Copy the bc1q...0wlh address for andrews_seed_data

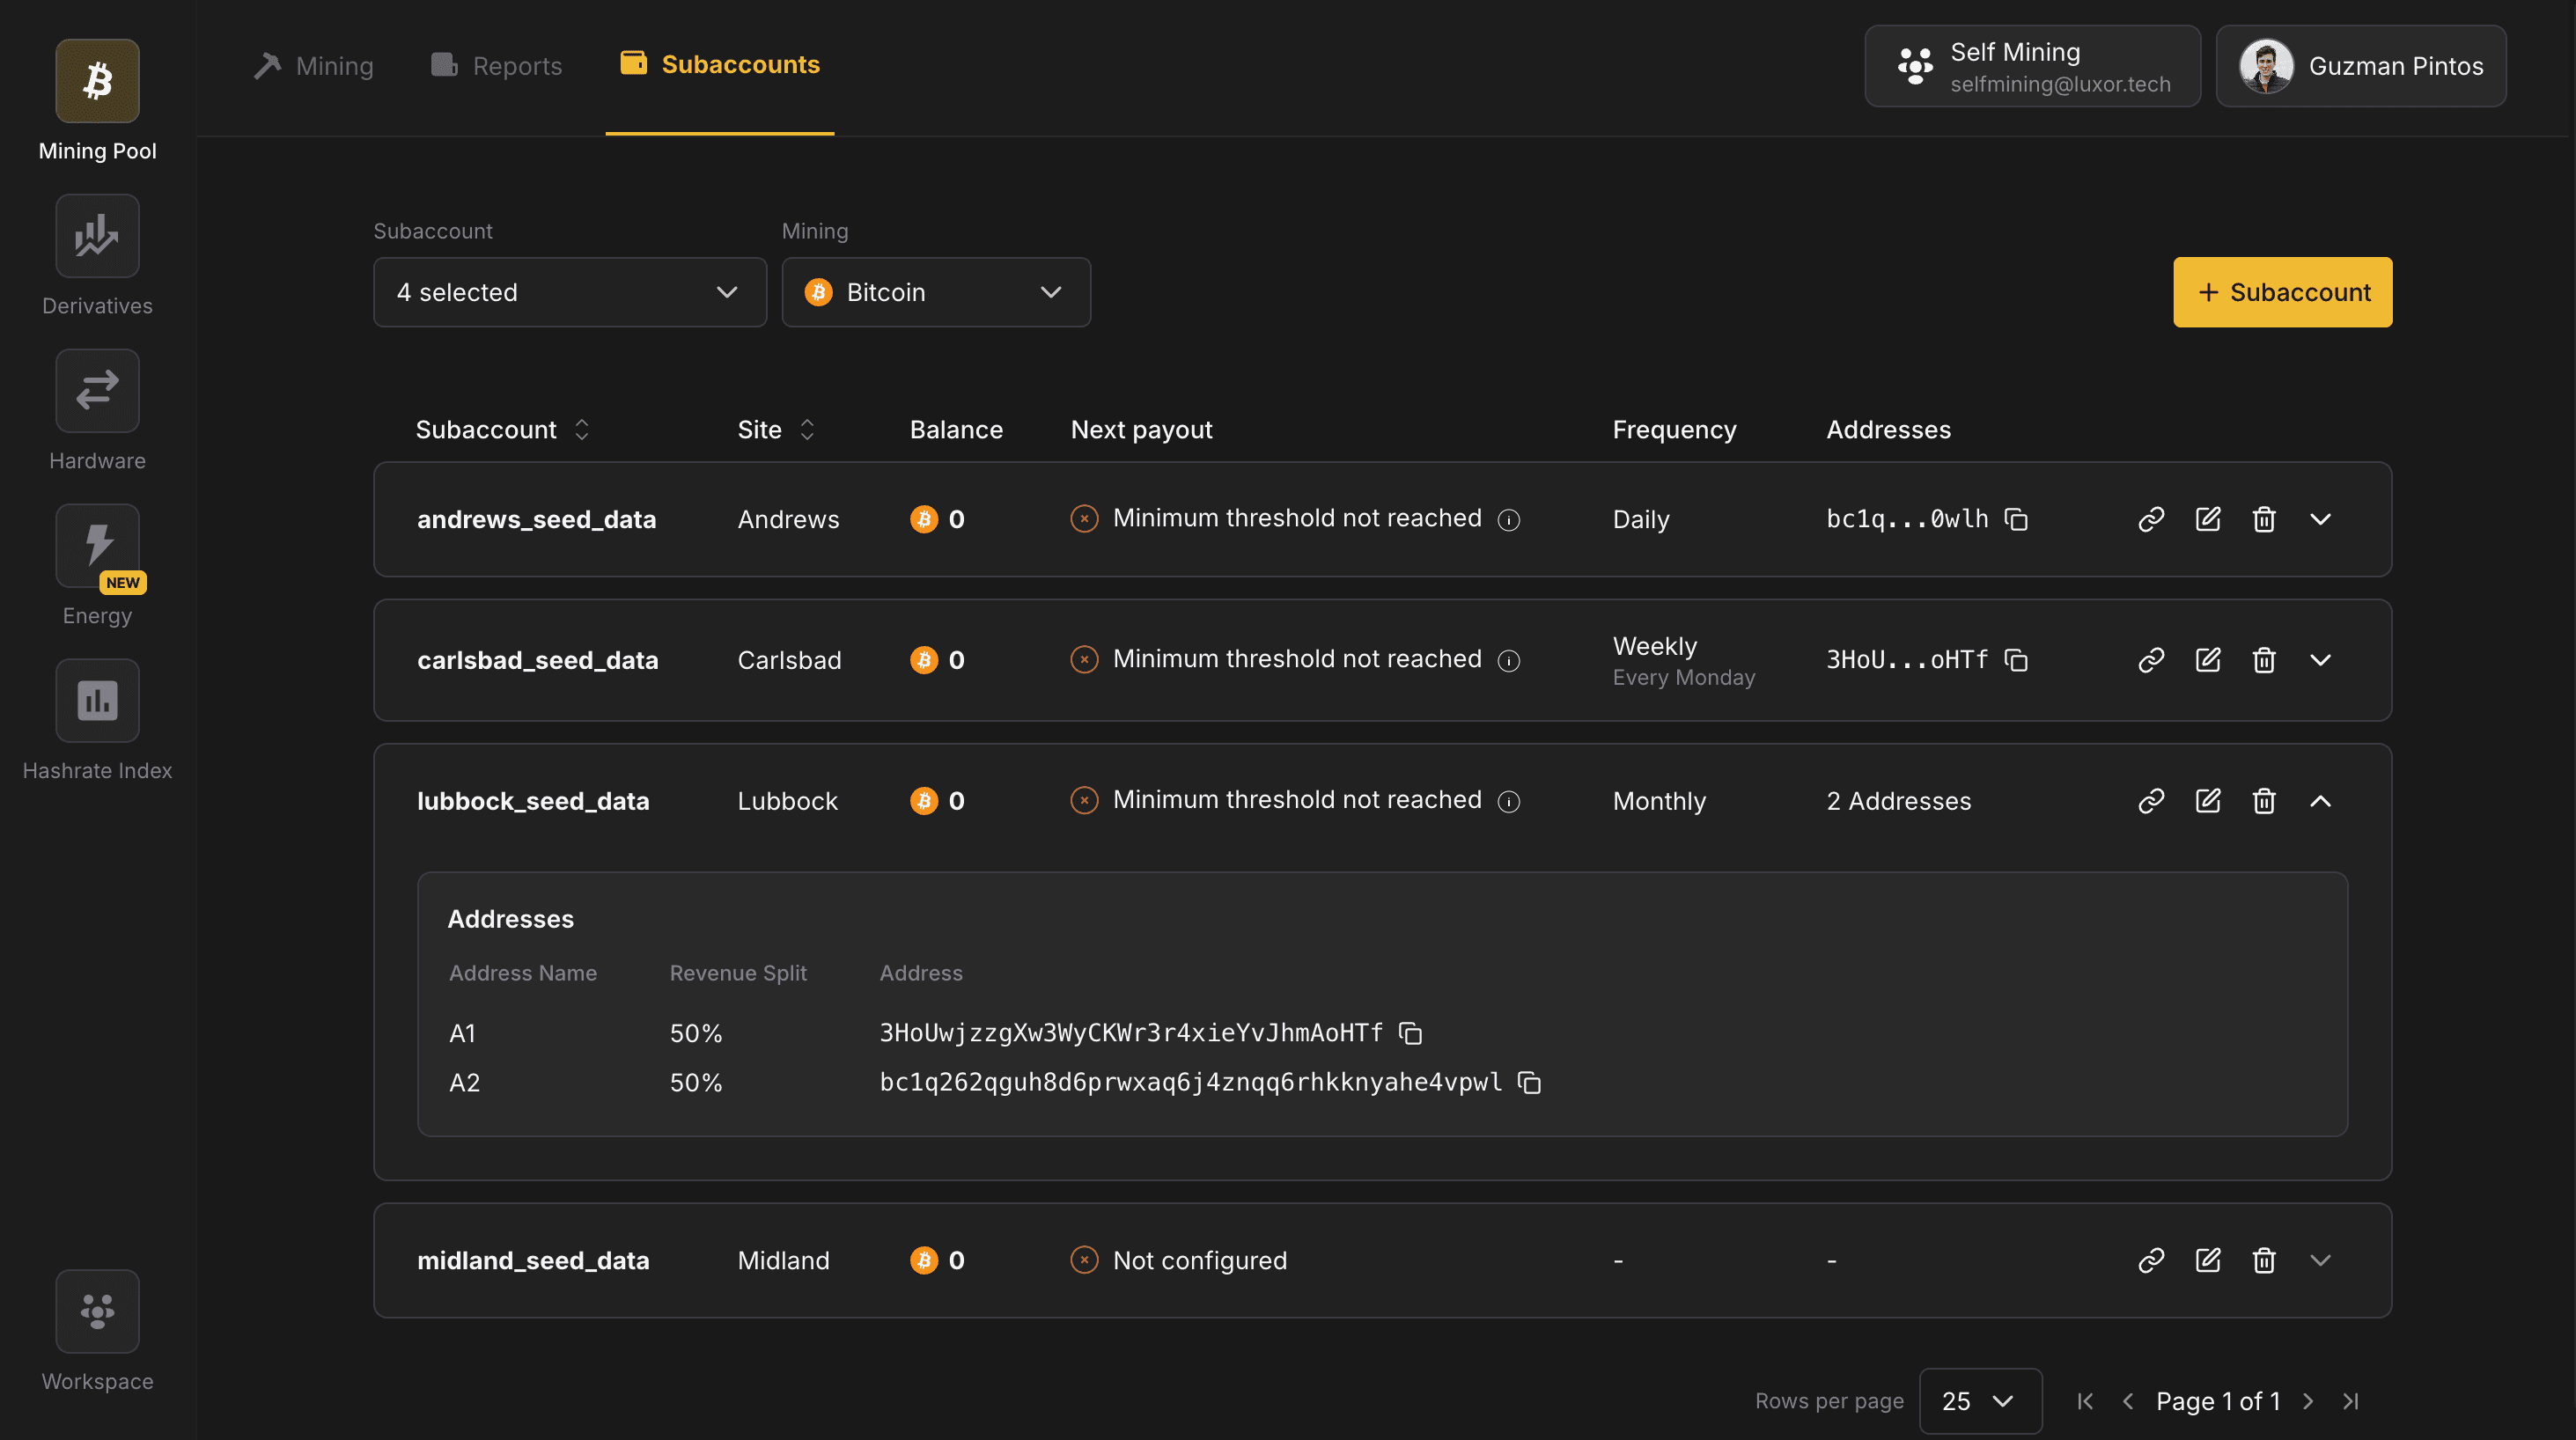pyautogui.click(x=2016, y=519)
